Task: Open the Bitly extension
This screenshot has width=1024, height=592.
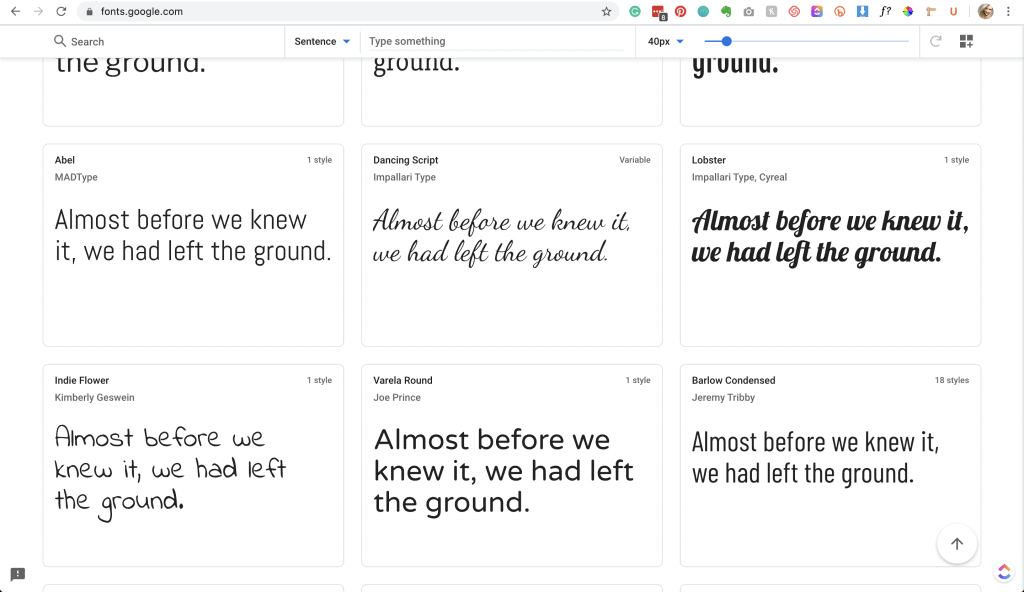Action: (840, 11)
